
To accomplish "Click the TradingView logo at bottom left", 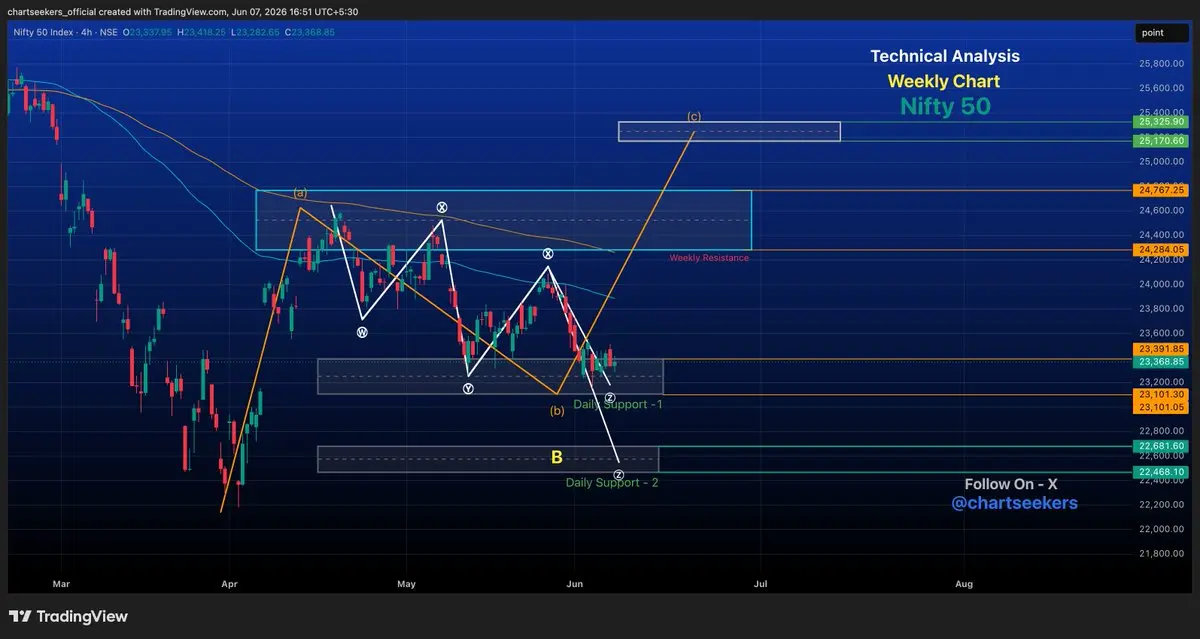I will 68,616.
